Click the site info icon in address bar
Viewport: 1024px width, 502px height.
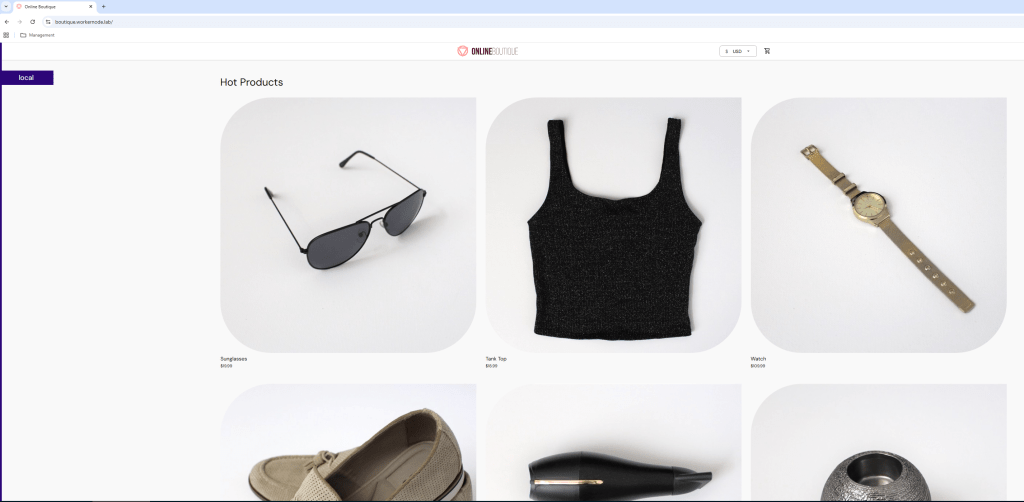47,21
